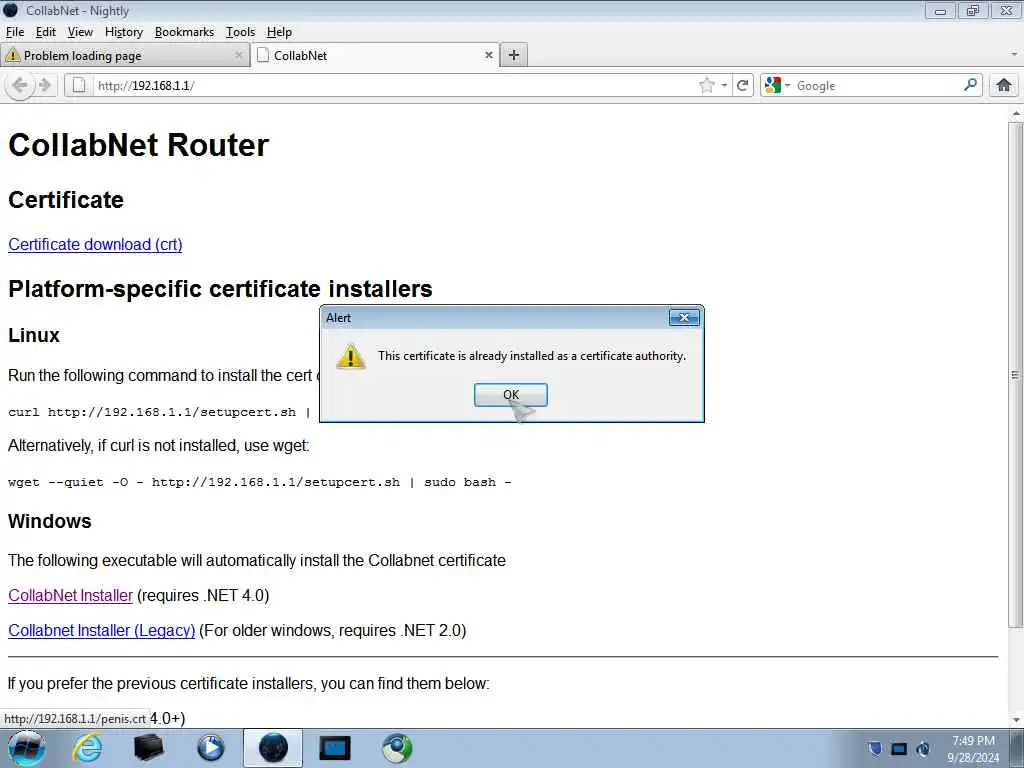1024x768 pixels.
Task: Close the Alert dialog with X
Action: point(684,317)
